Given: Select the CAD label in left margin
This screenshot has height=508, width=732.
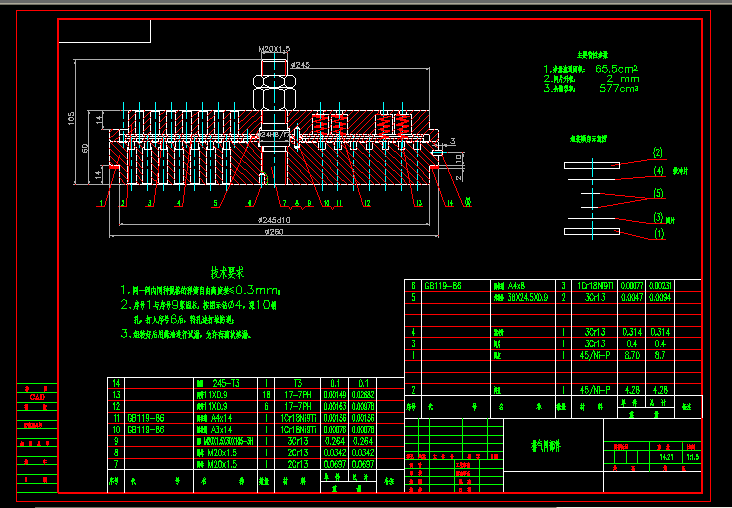Looking at the screenshot, I should point(36,397).
